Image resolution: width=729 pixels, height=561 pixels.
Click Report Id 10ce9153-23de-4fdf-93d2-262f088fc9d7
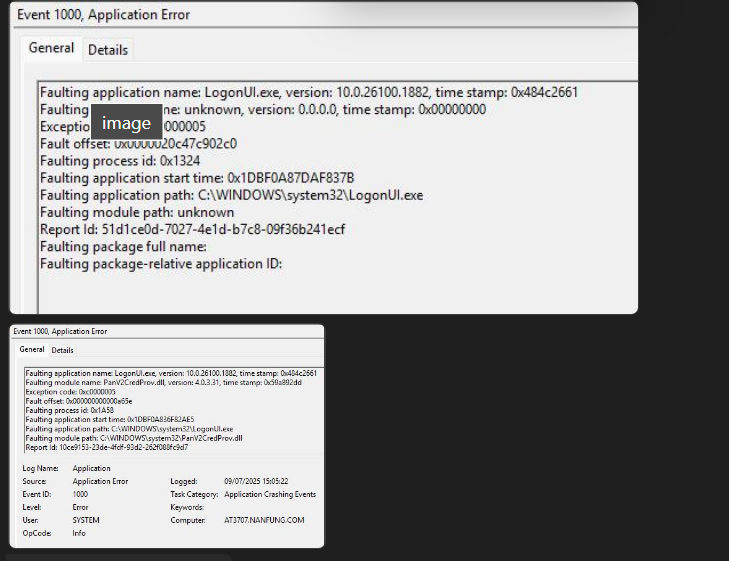pyautogui.click(x=107, y=447)
